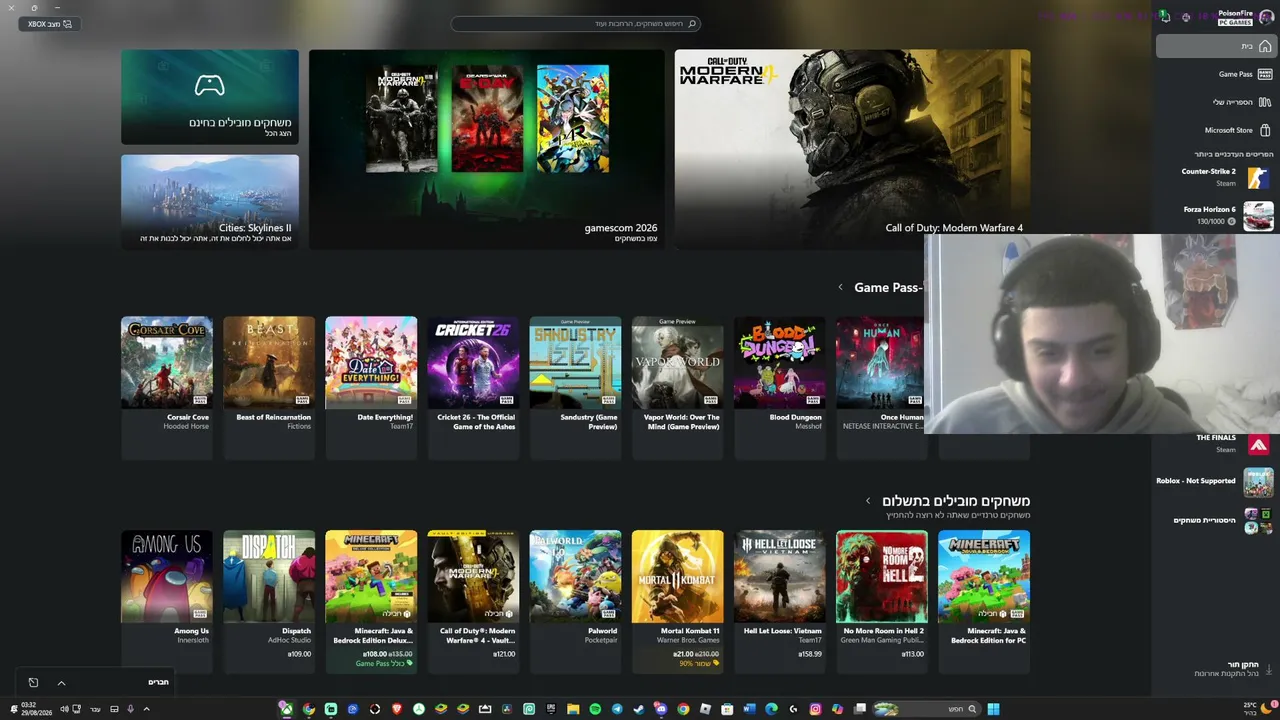The image size is (1280, 720).
Task: Open the gamescom 2026 banner
Action: (x=486, y=149)
